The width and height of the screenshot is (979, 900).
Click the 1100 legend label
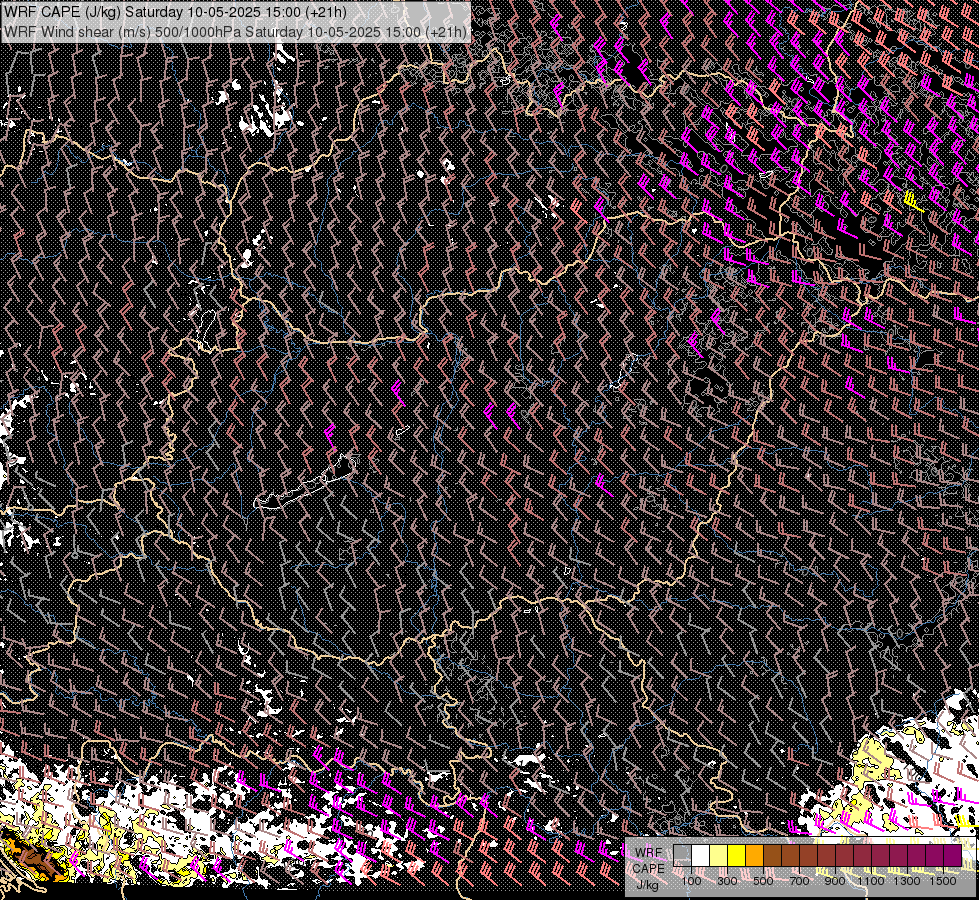tap(871, 881)
